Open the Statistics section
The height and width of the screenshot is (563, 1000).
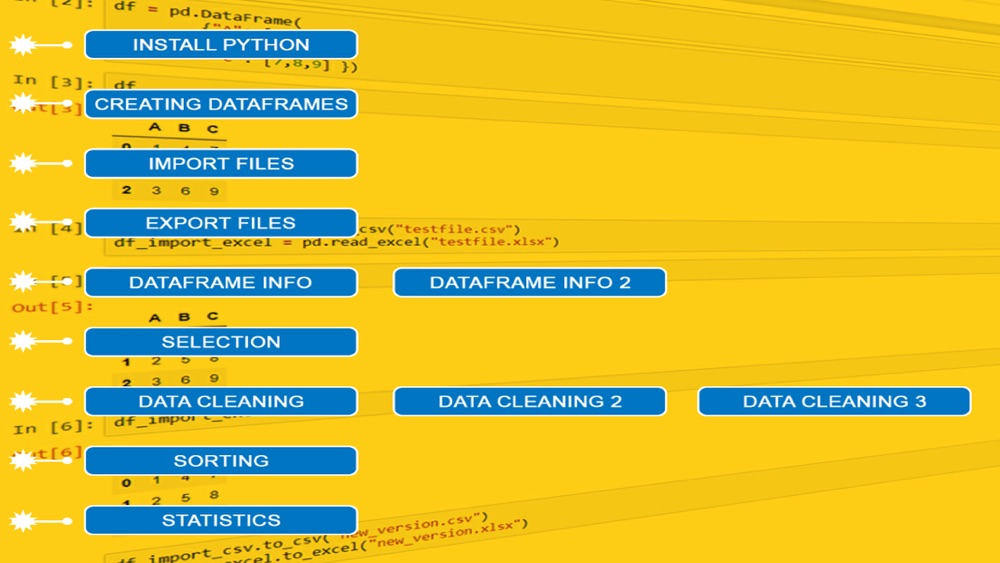tap(221, 520)
